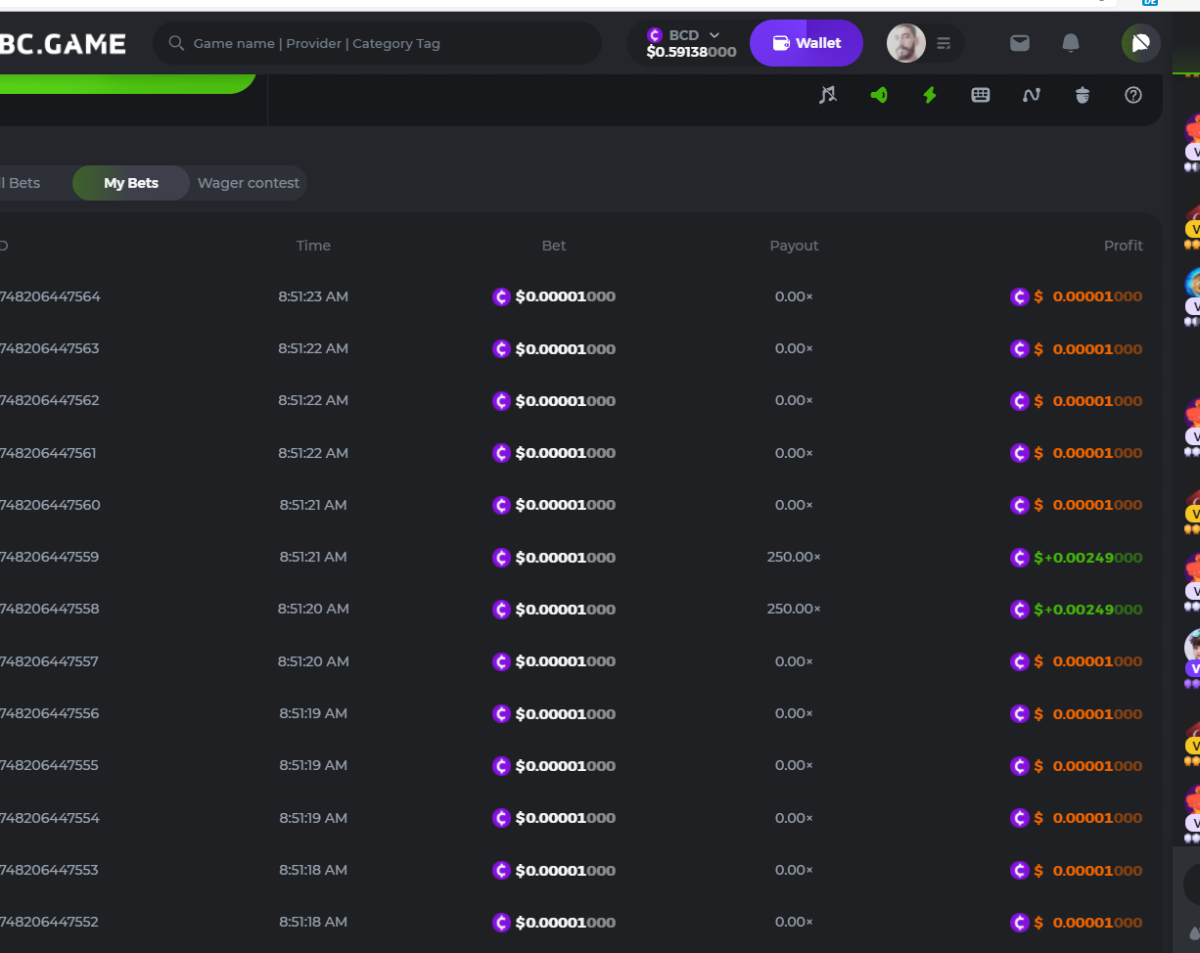Click the acorn fairness seed icon
This screenshot has height=953, width=1200.
1082,95
